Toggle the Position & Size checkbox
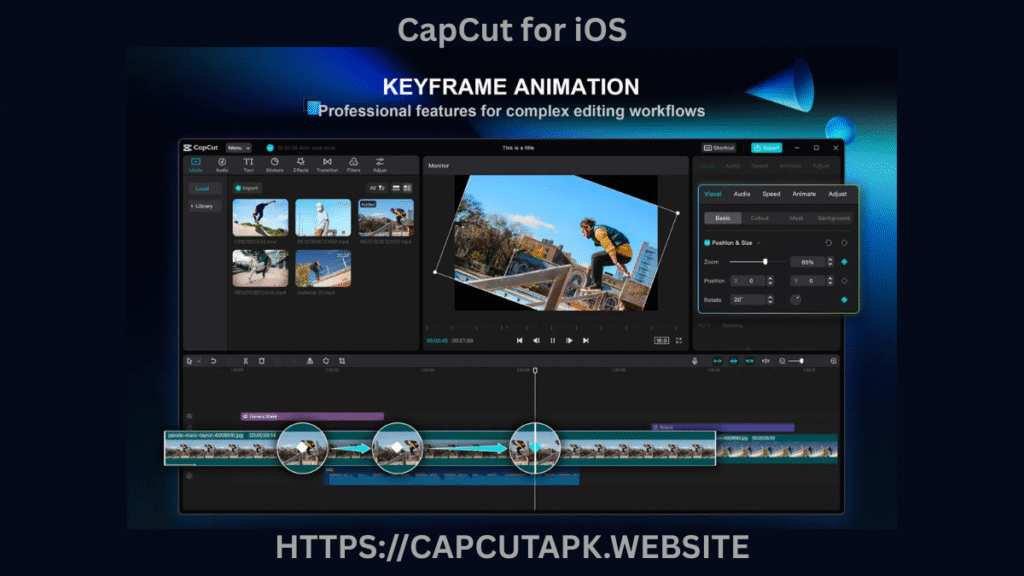The width and height of the screenshot is (1024, 576). [x=707, y=242]
